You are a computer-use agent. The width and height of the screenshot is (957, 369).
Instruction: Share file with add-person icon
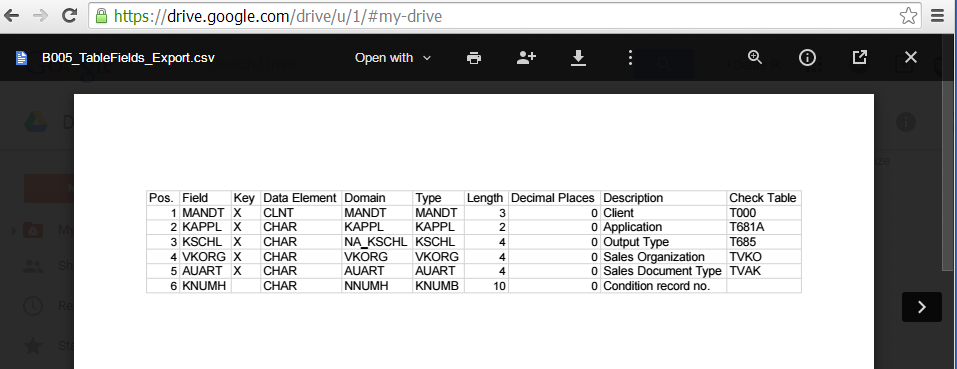coord(525,58)
